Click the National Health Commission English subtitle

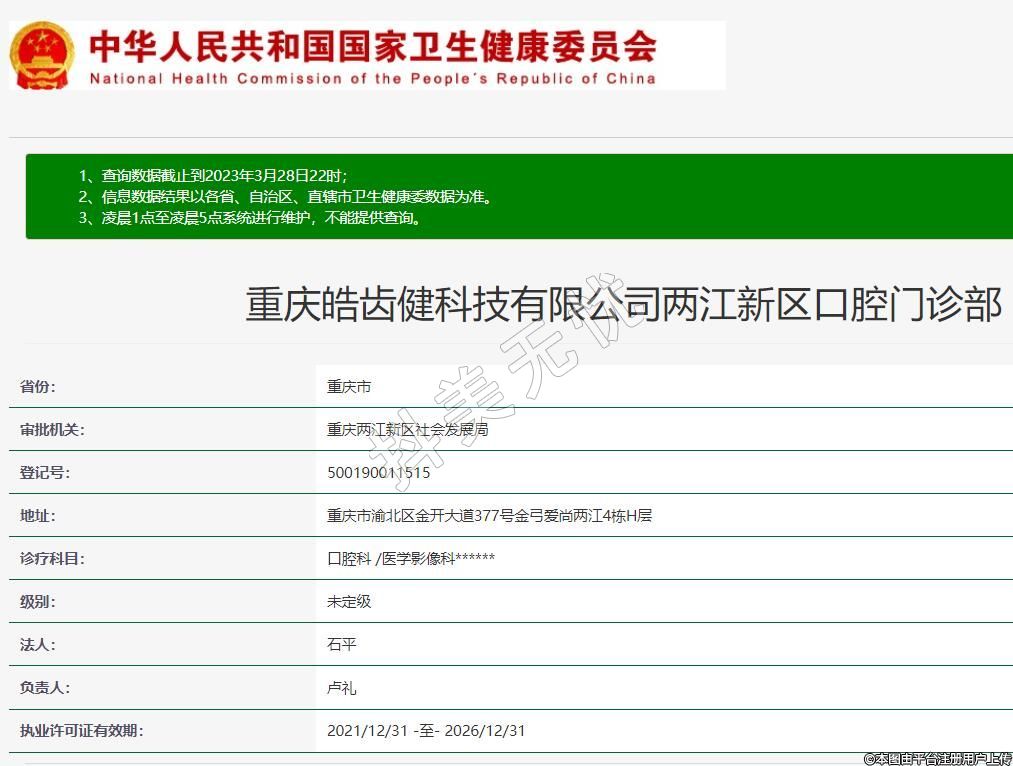tap(372, 79)
